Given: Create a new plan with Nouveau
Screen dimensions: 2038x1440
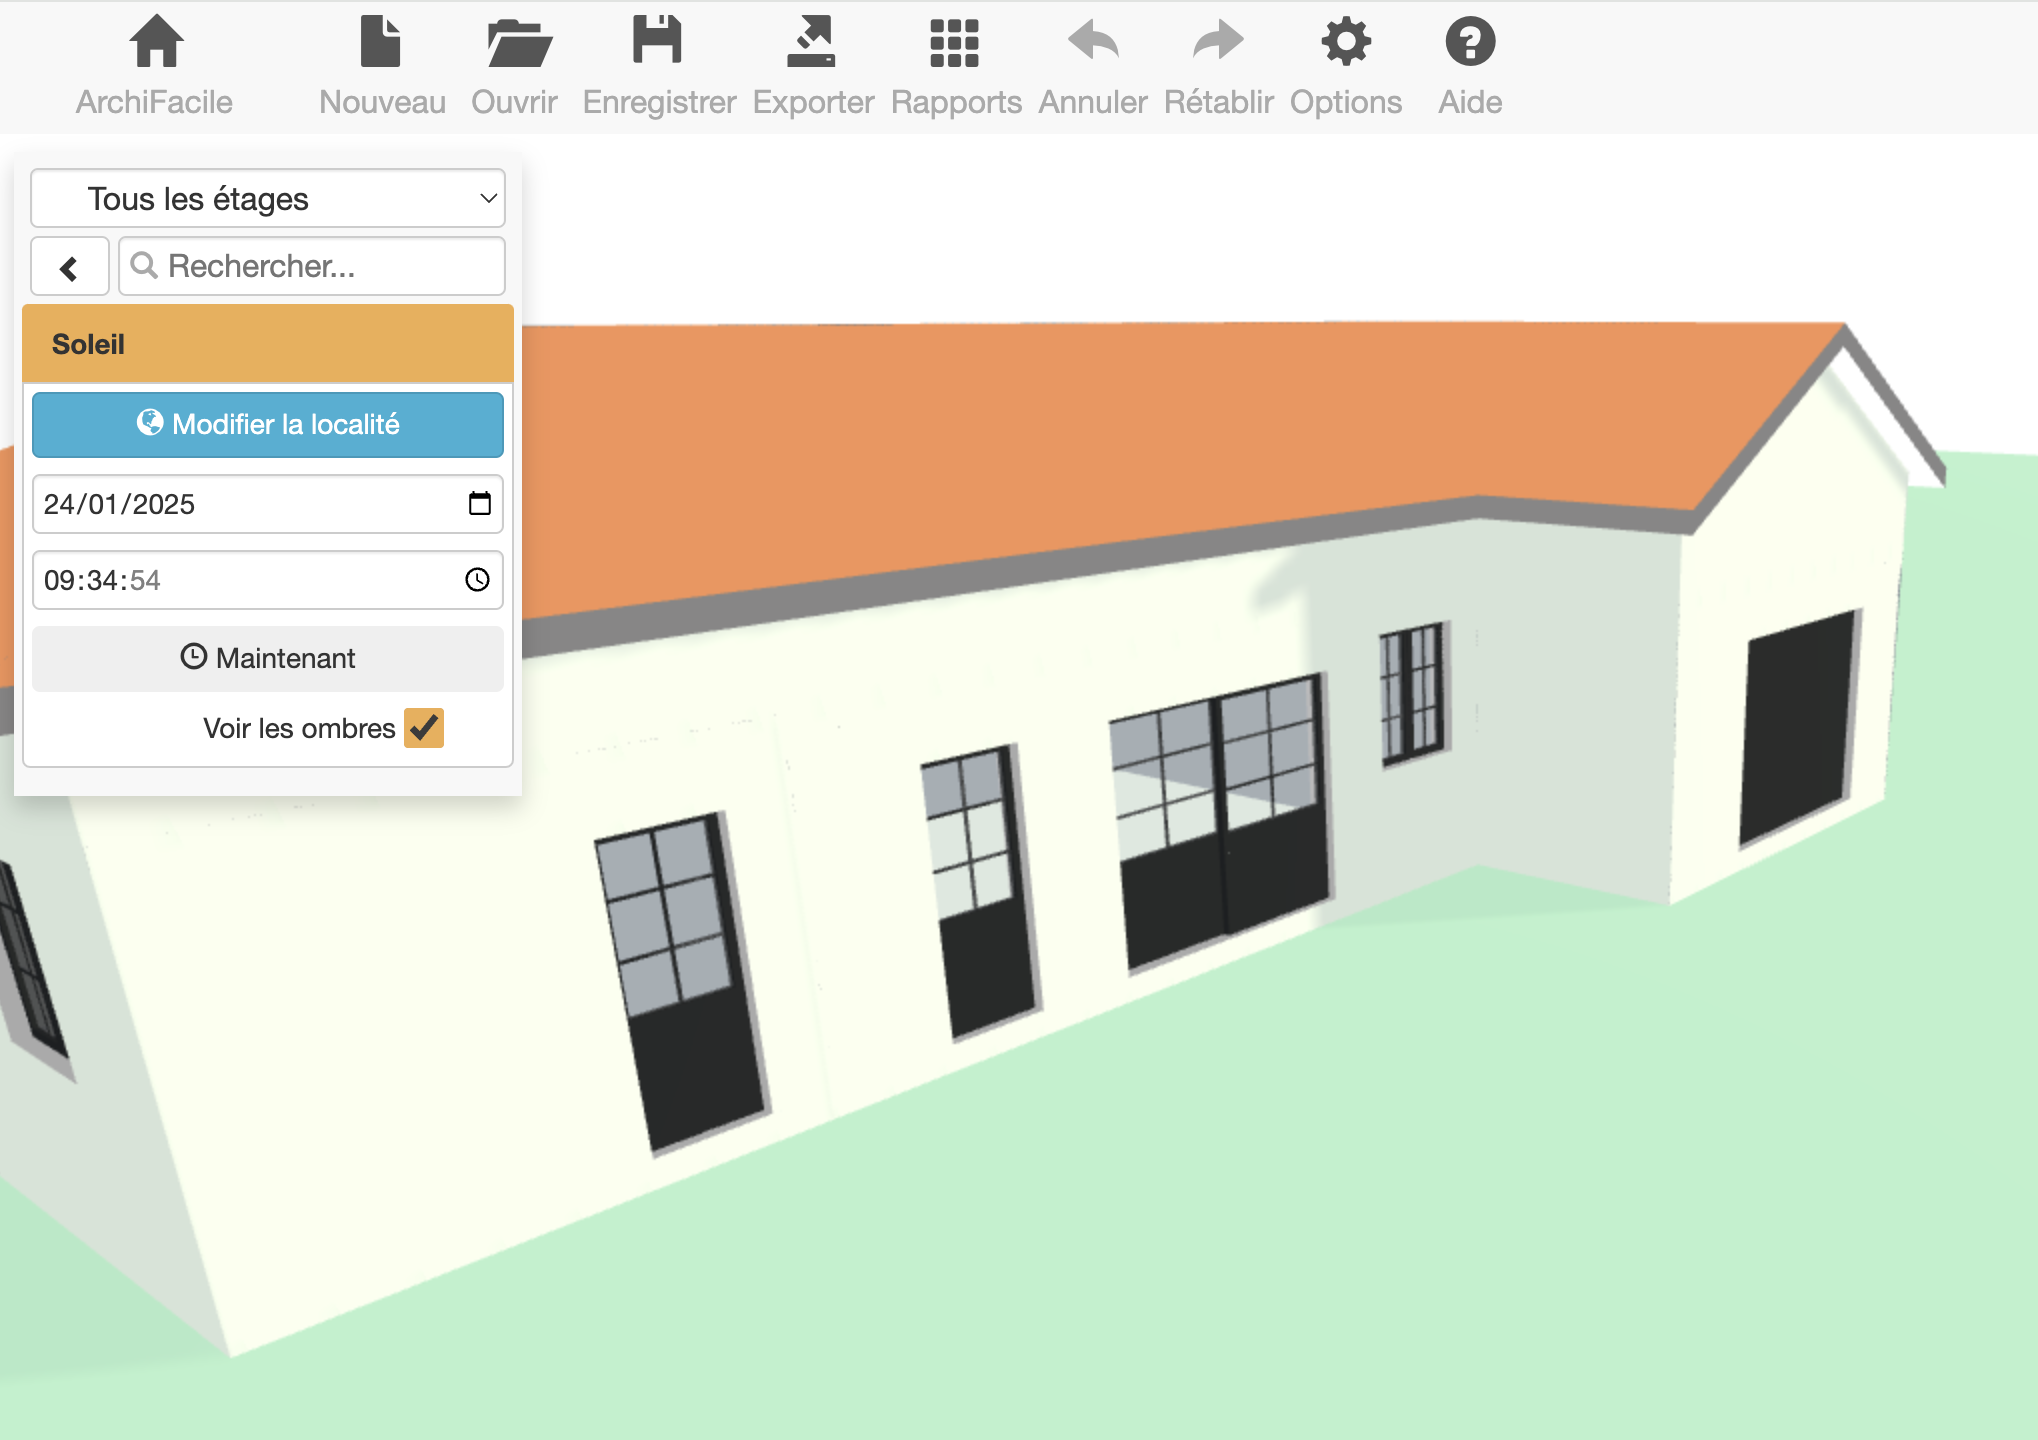Looking at the screenshot, I should click(x=380, y=42).
